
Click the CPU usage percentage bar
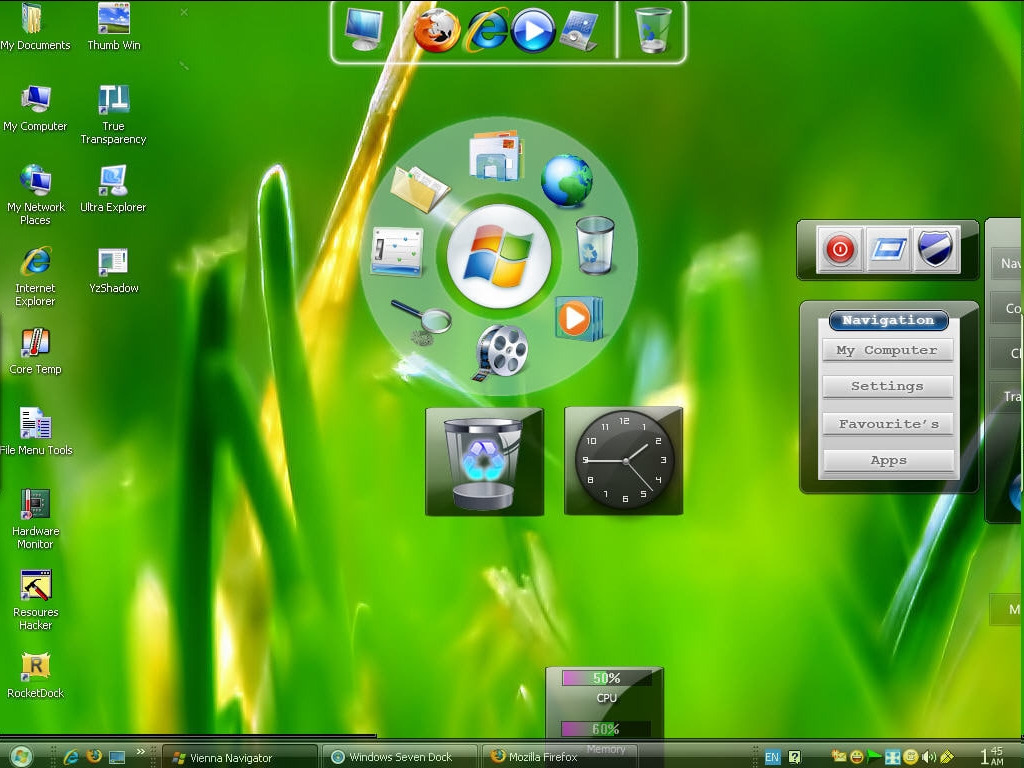point(606,679)
